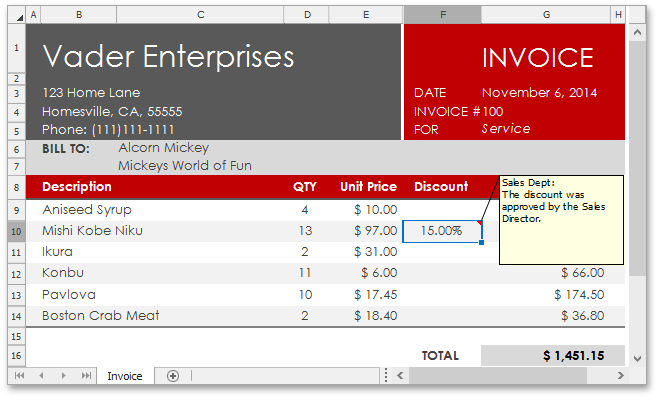Click the vertical scrollbar thumb
The height and width of the screenshot is (400, 660).
point(636,150)
